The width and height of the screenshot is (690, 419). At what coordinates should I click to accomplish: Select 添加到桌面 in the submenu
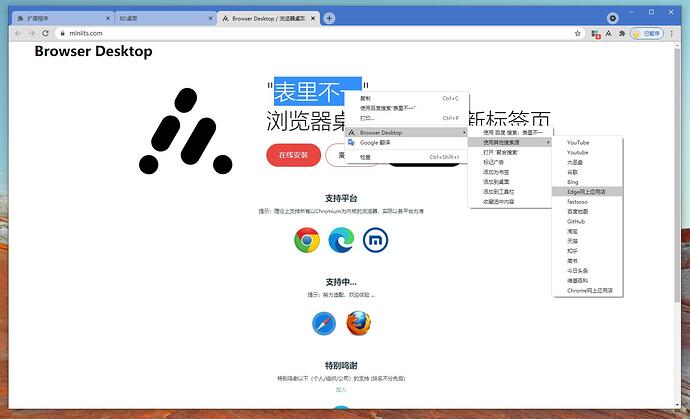510,182
